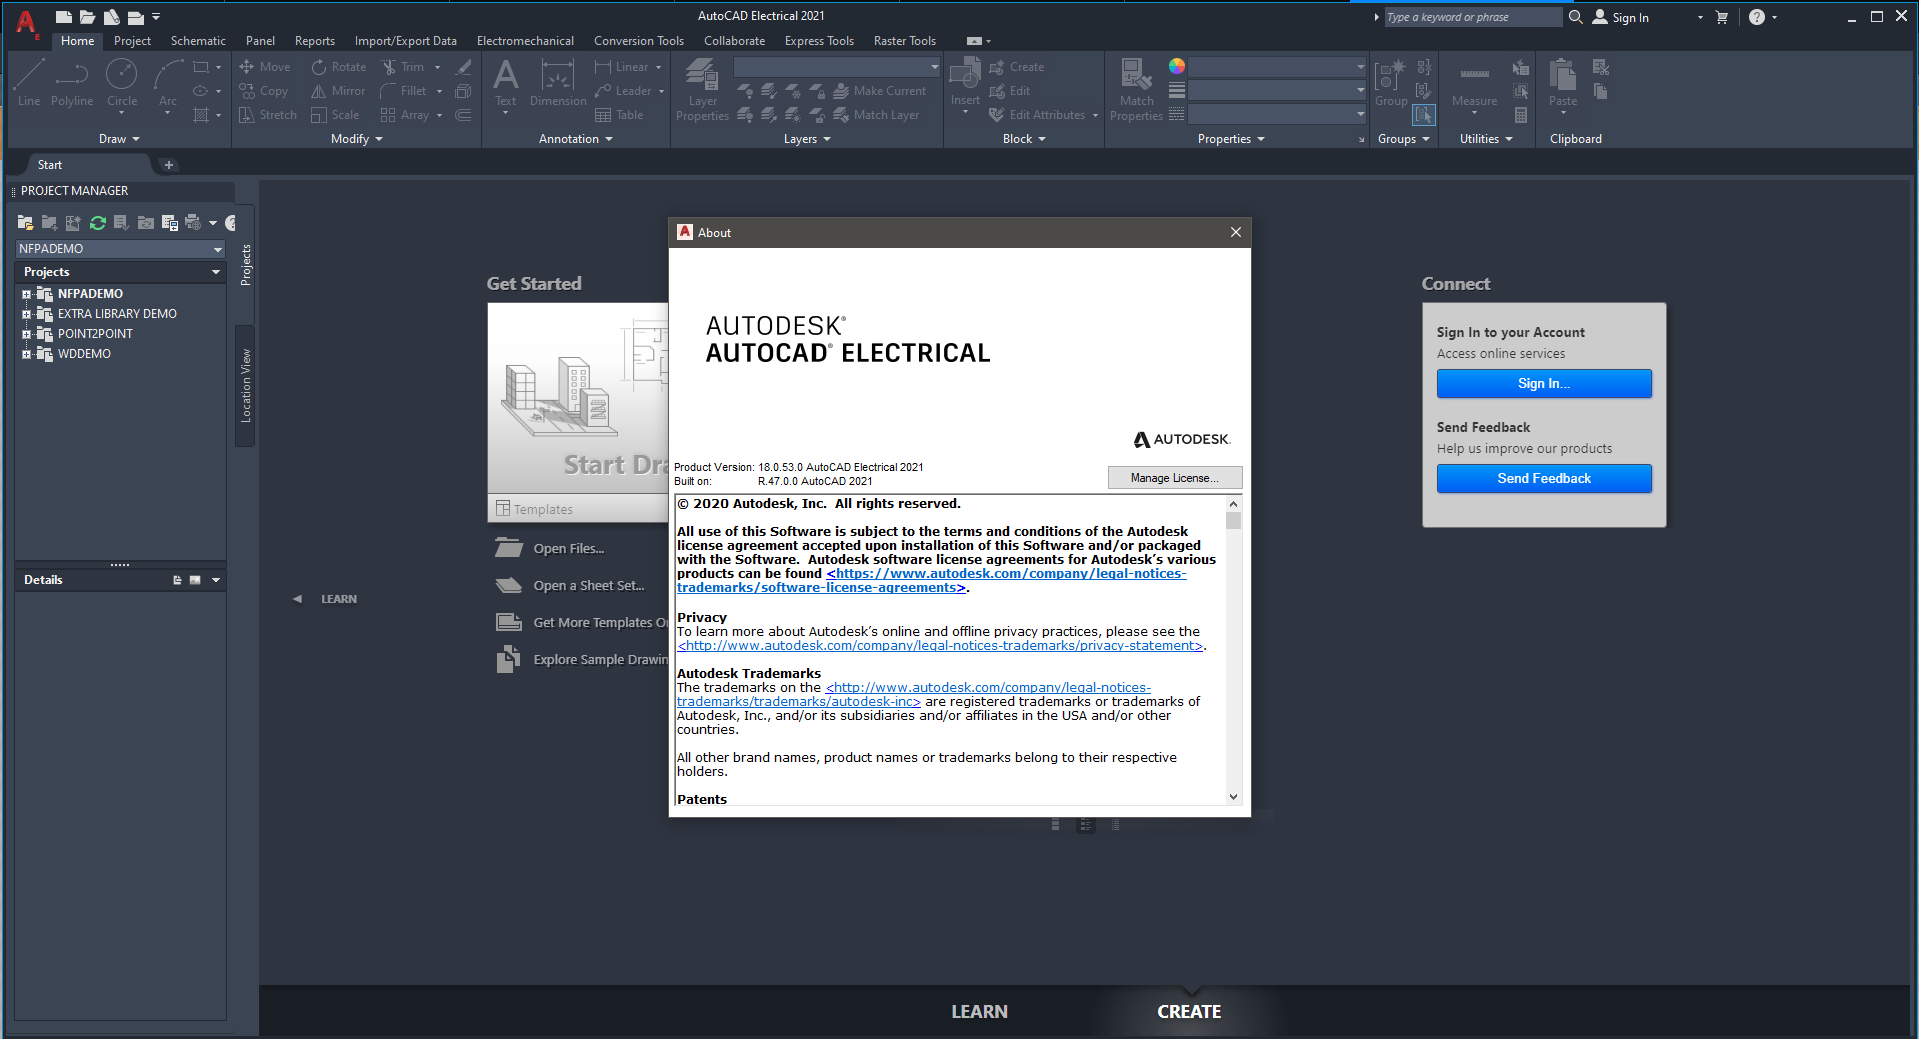Click the keyword search input field

[x=1471, y=17]
